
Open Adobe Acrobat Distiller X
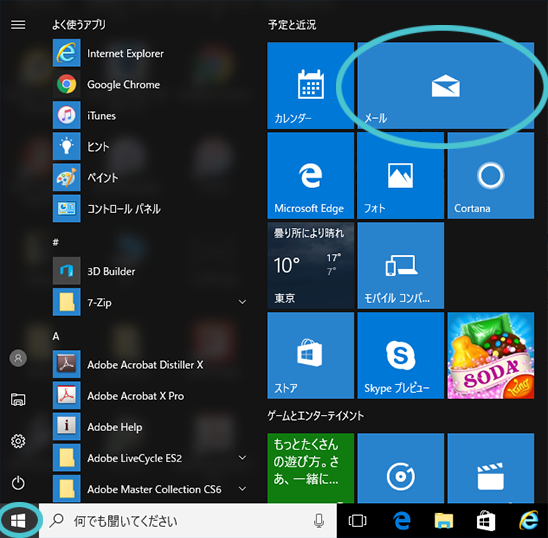150,365
